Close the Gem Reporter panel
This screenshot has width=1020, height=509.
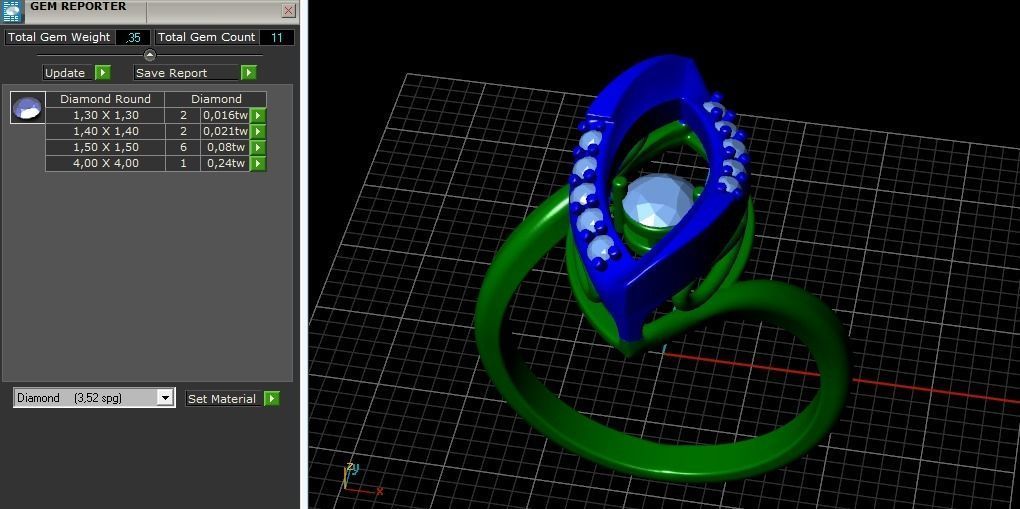point(288,10)
